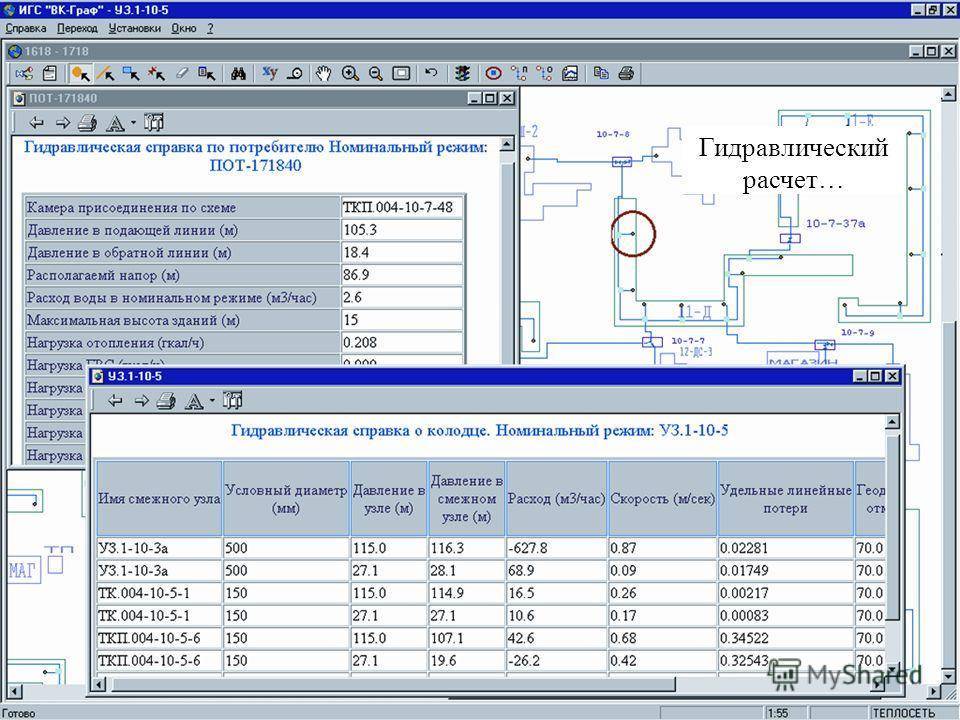
Task: Open the ? help menu
Action: pyautogui.click(x=210, y=28)
